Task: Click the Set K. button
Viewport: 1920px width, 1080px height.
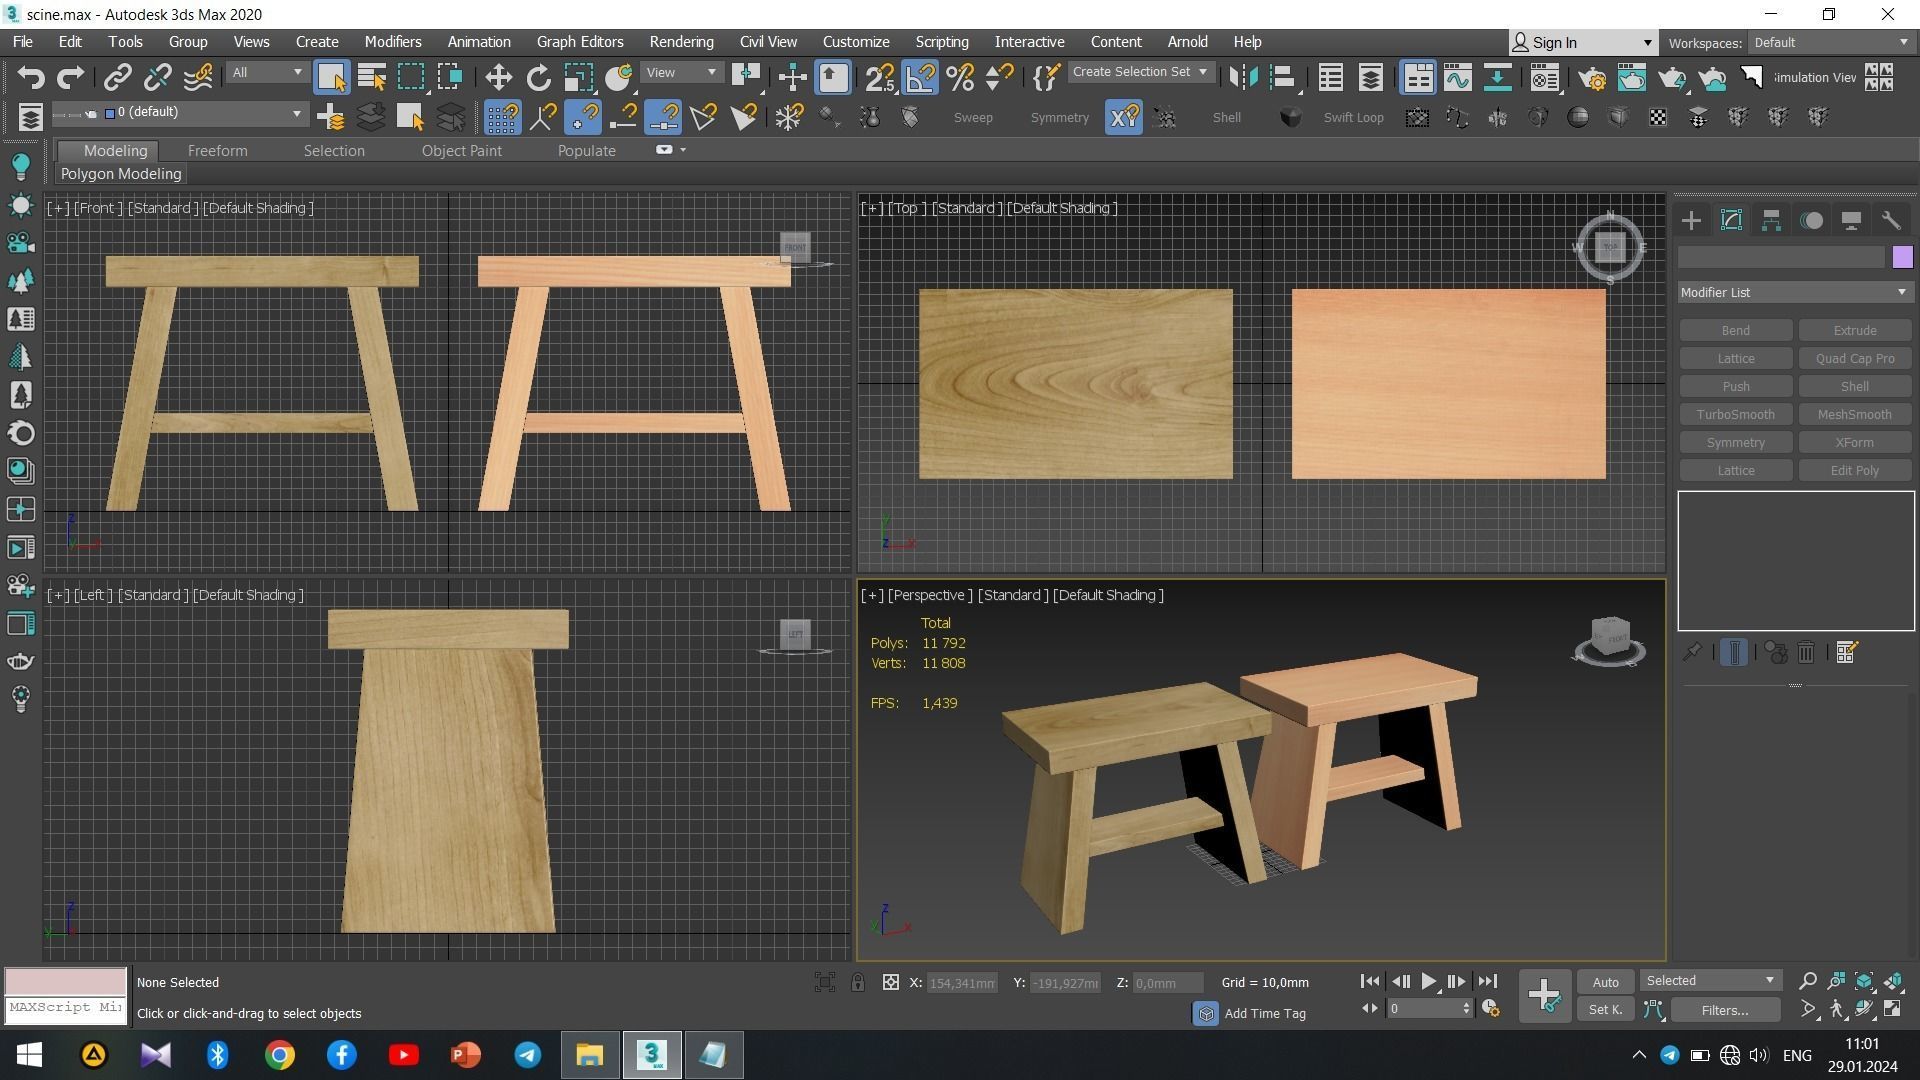Action: tap(1605, 1010)
